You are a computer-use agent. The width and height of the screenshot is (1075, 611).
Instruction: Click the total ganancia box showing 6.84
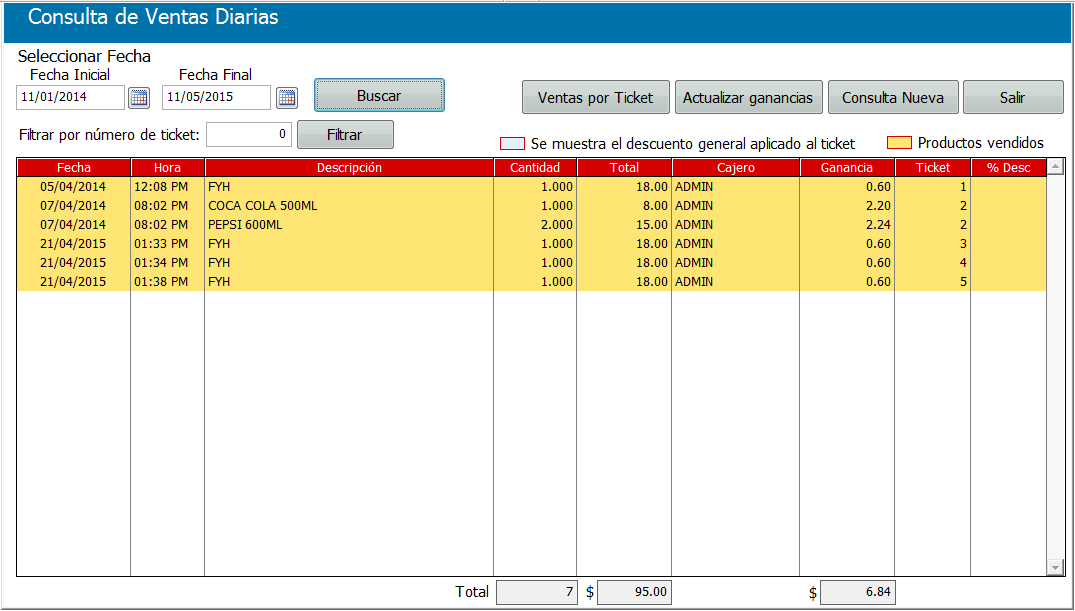[x=858, y=592]
